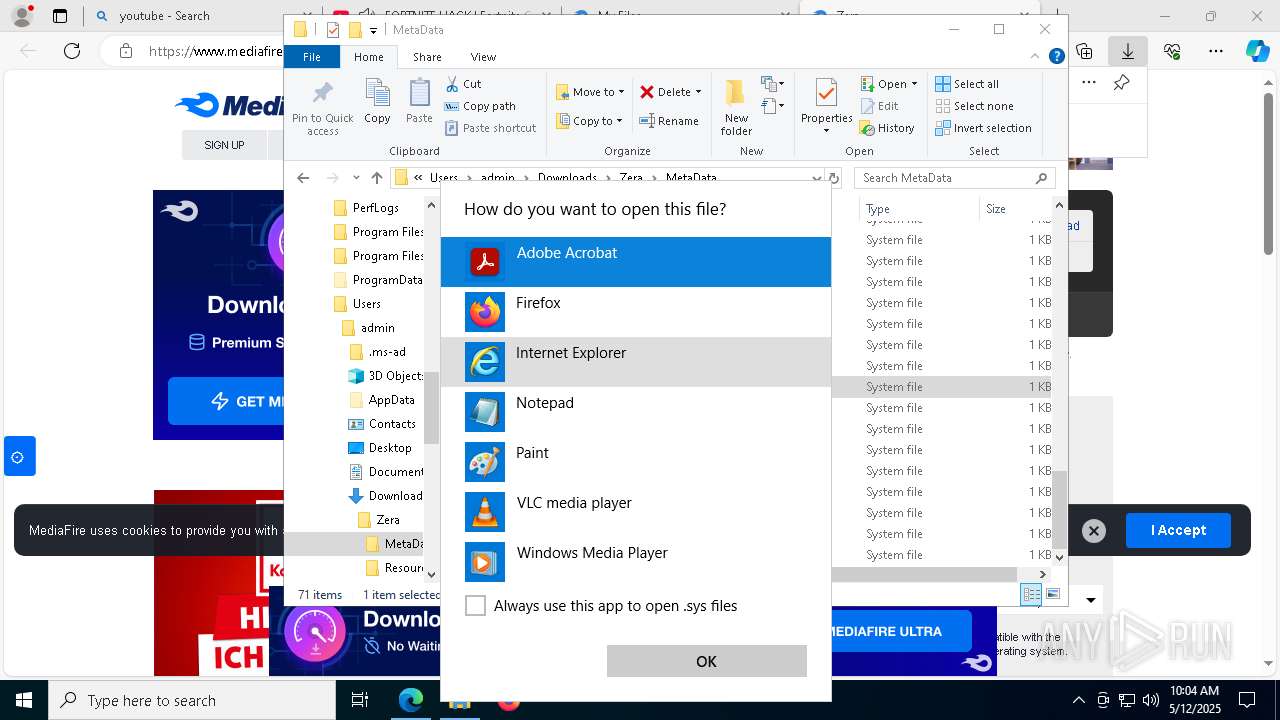The width and height of the screenshot is (1280, 720).
Task: Select the ProgramData folder in tree
Action: pyautogui.click(x=377, y=280)
